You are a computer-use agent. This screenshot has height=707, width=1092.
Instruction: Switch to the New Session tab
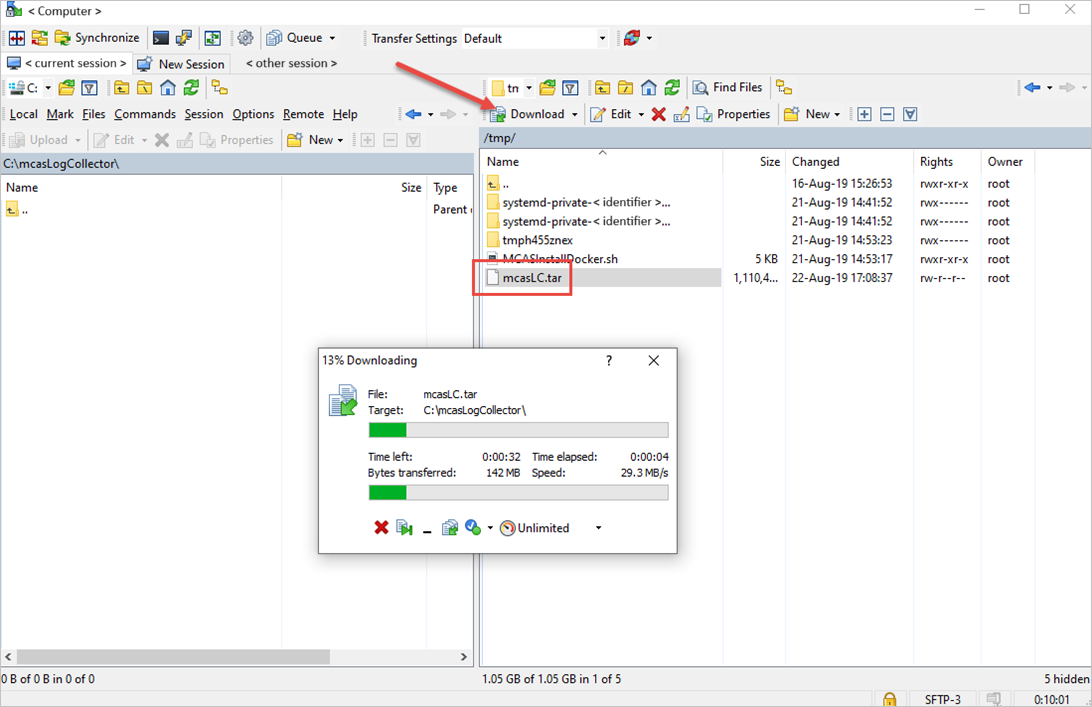[181, 63]
